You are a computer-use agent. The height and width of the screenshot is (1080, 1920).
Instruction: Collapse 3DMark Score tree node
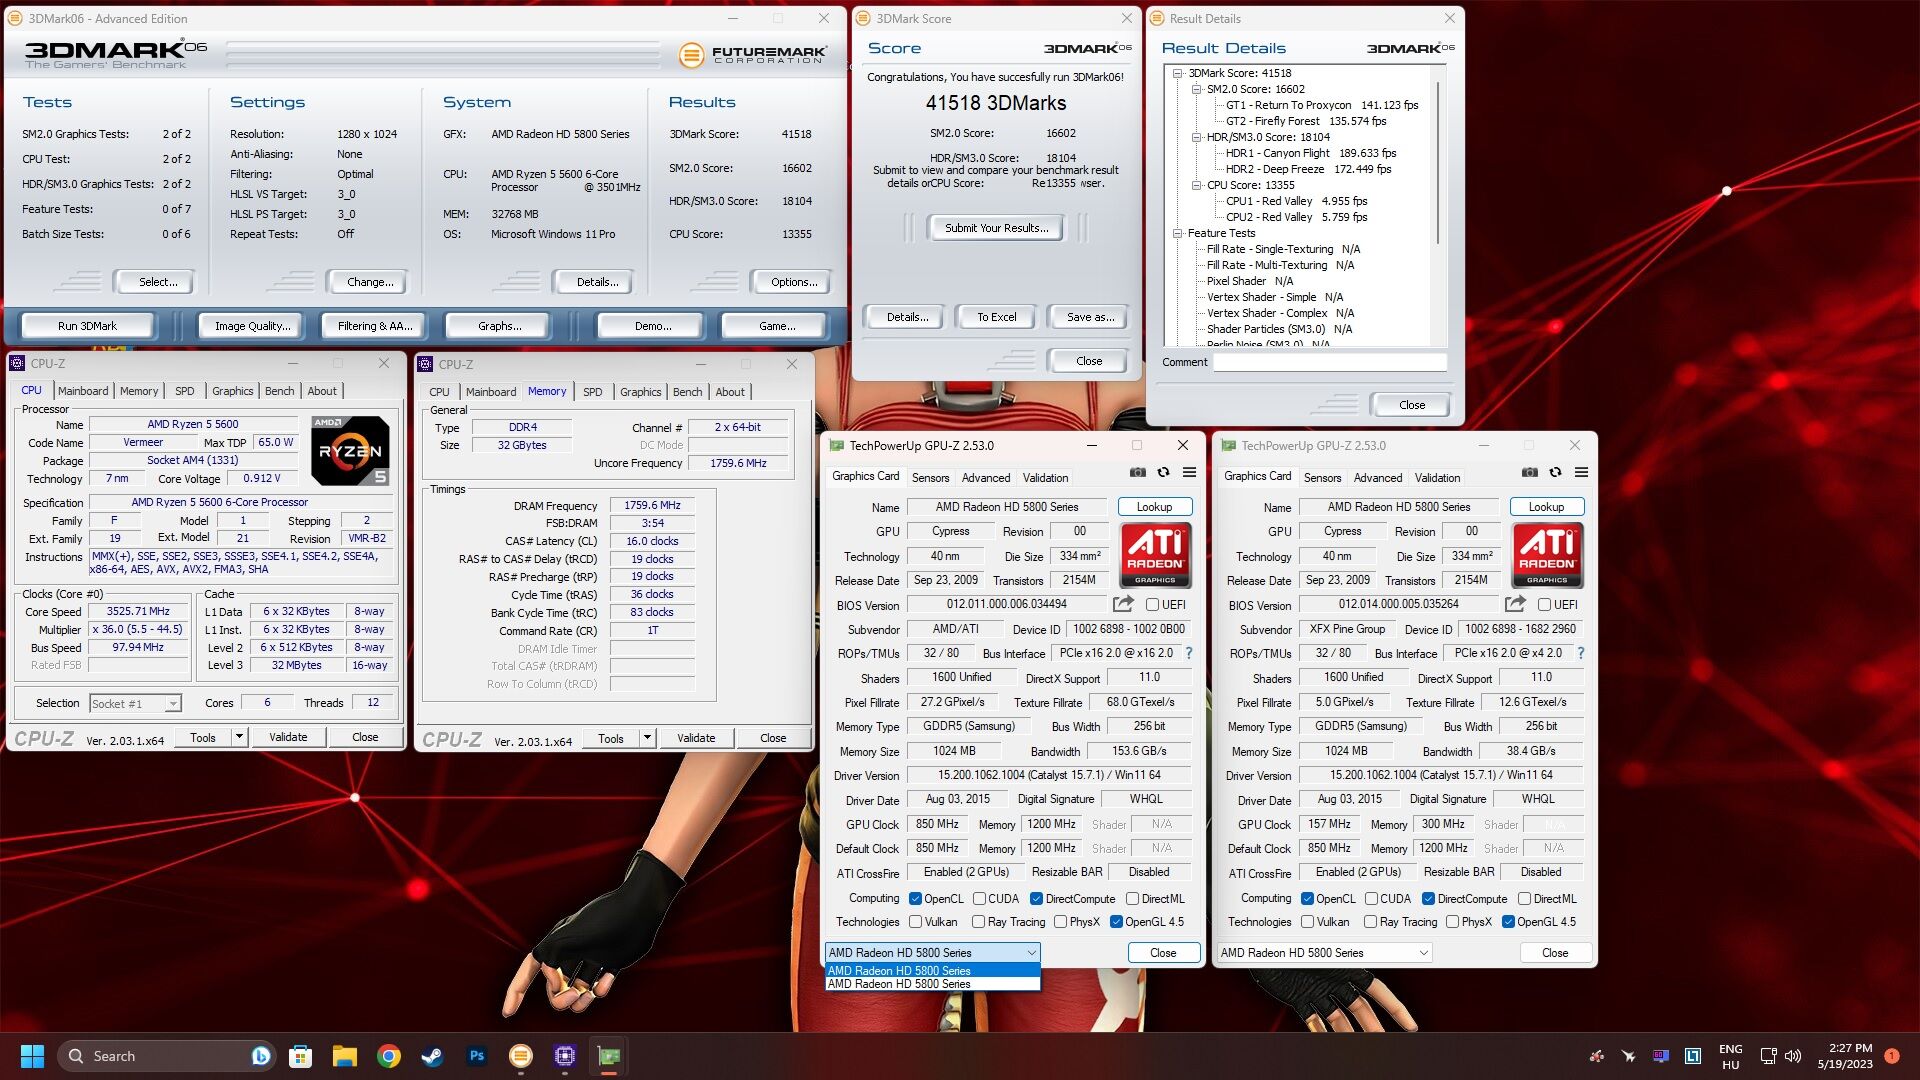[x=1178, y=73]
